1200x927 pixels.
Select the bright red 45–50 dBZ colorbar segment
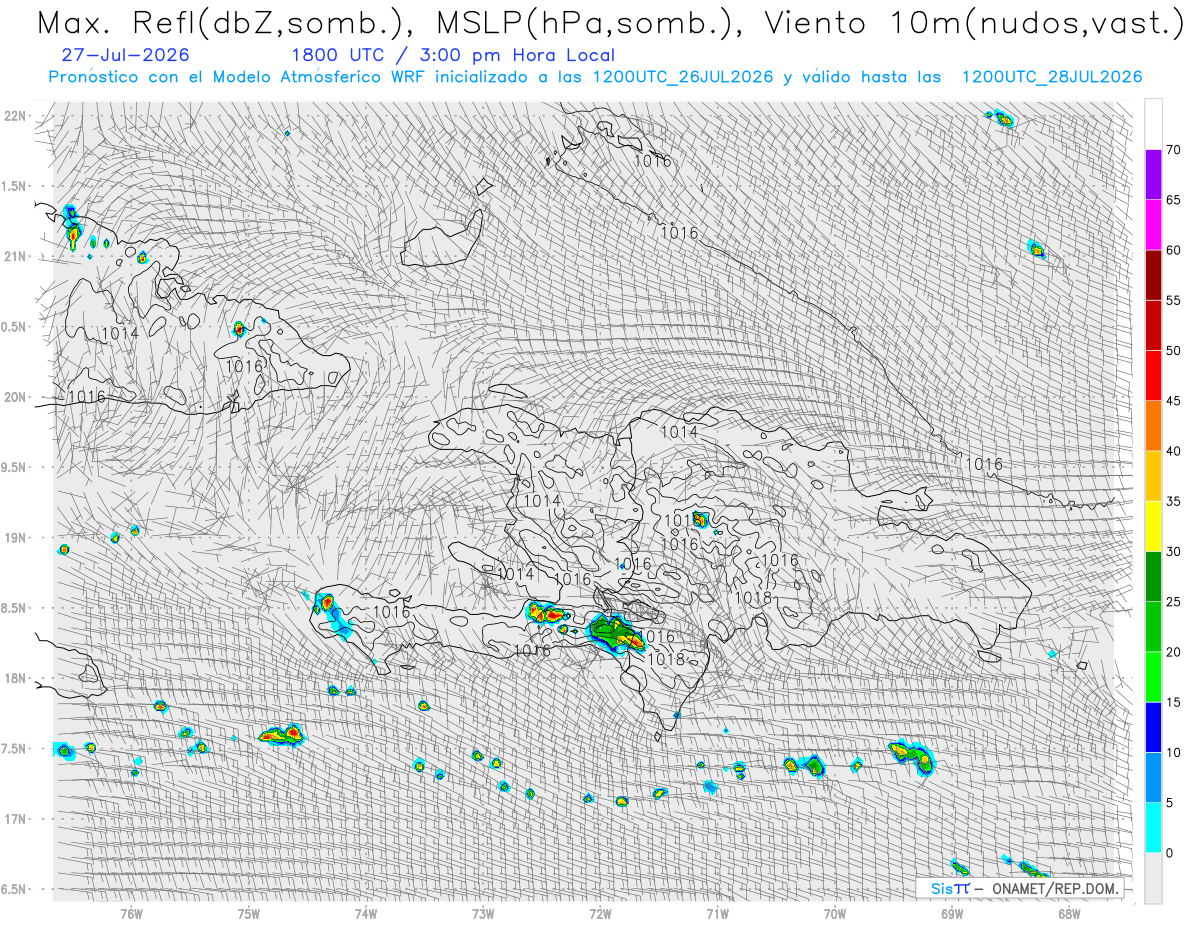click(1153, 376)
